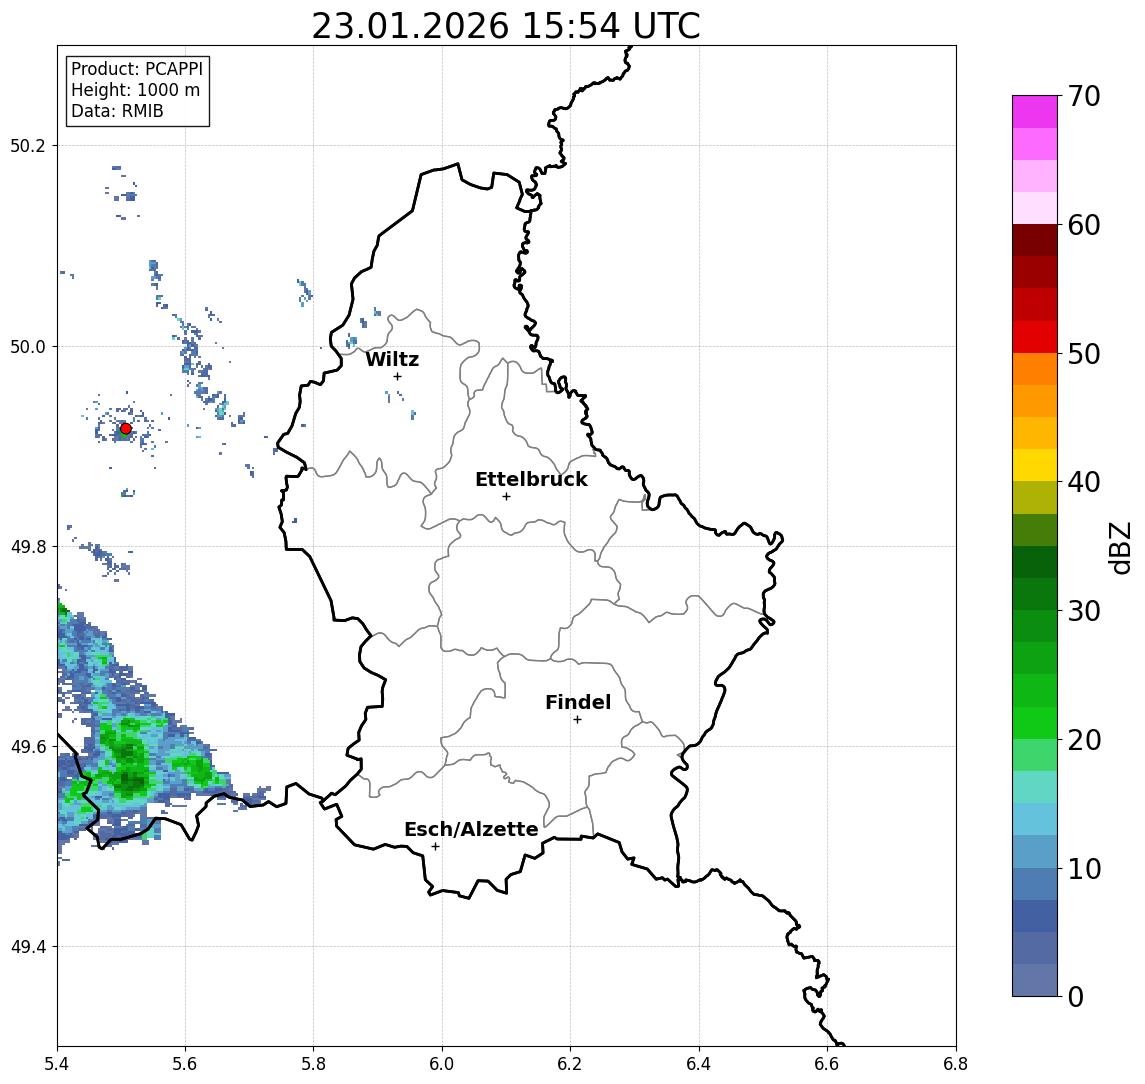Image resolution: width=1145 pixels, height=1084 pixels.
Task: Click the cross marker below Esch/Alzette
Action: [435, 847]
